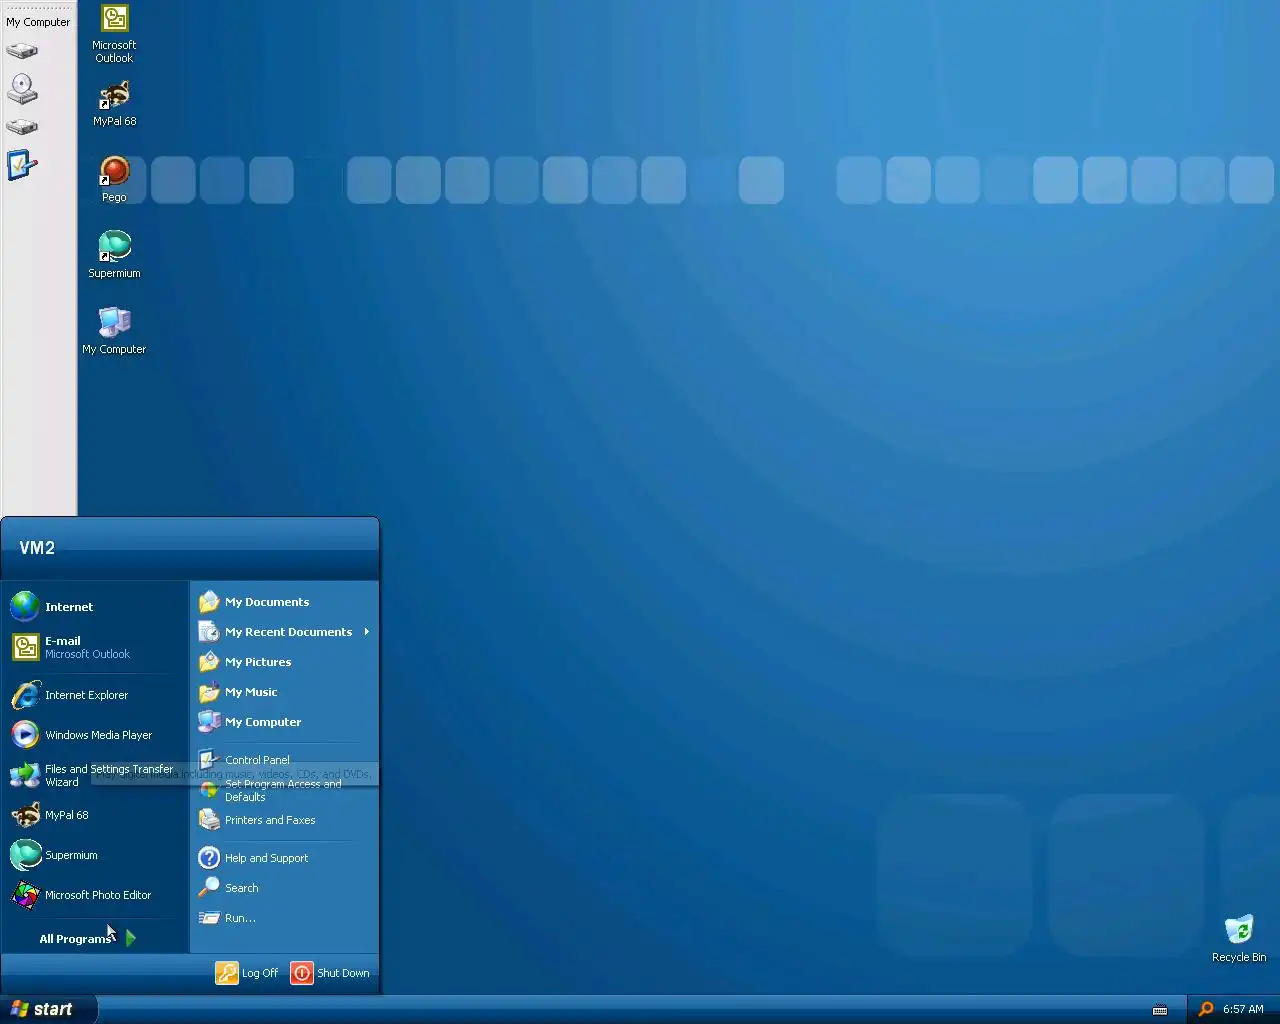Open Search from the Start menu

tap(284, 888)
